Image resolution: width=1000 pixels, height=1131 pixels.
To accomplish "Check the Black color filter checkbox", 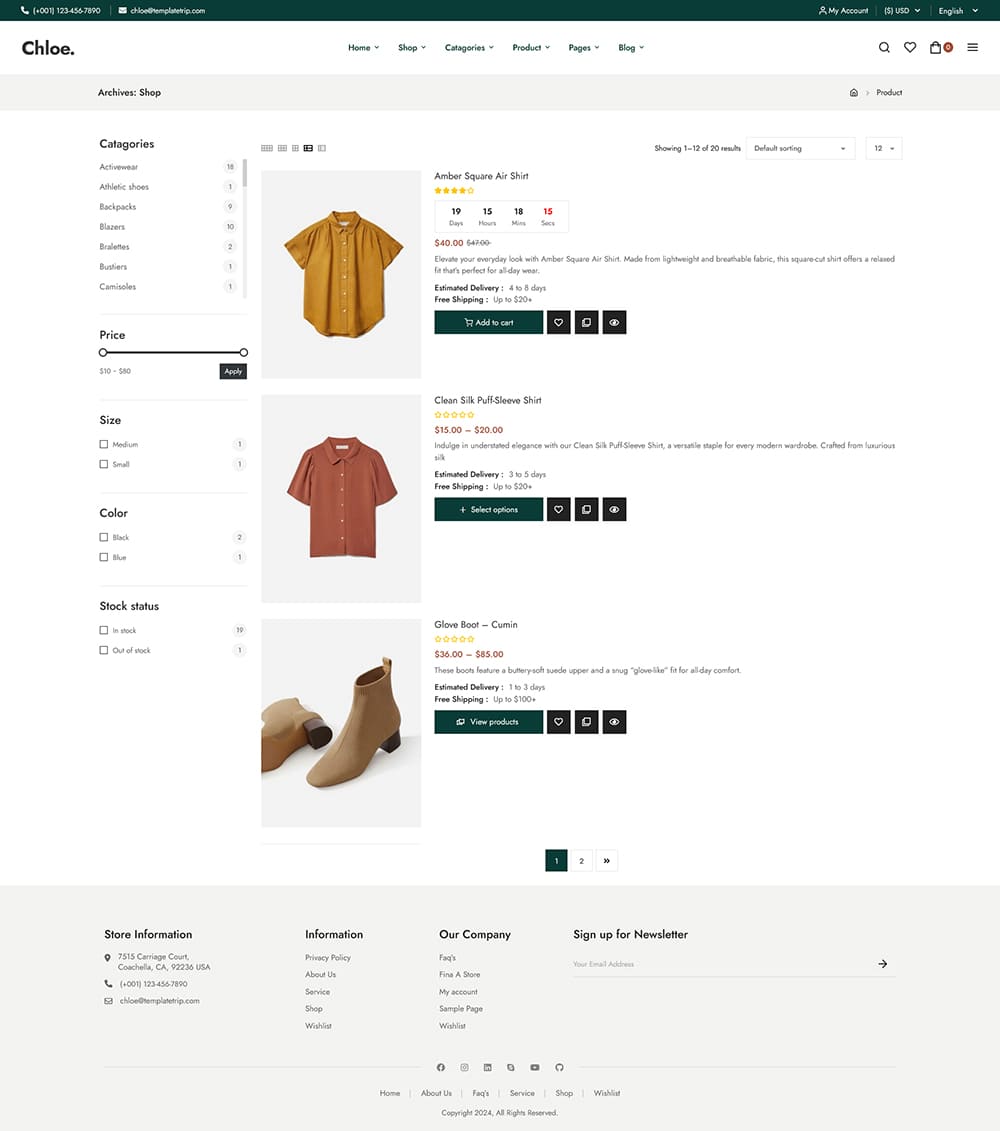I will [104, 537].
